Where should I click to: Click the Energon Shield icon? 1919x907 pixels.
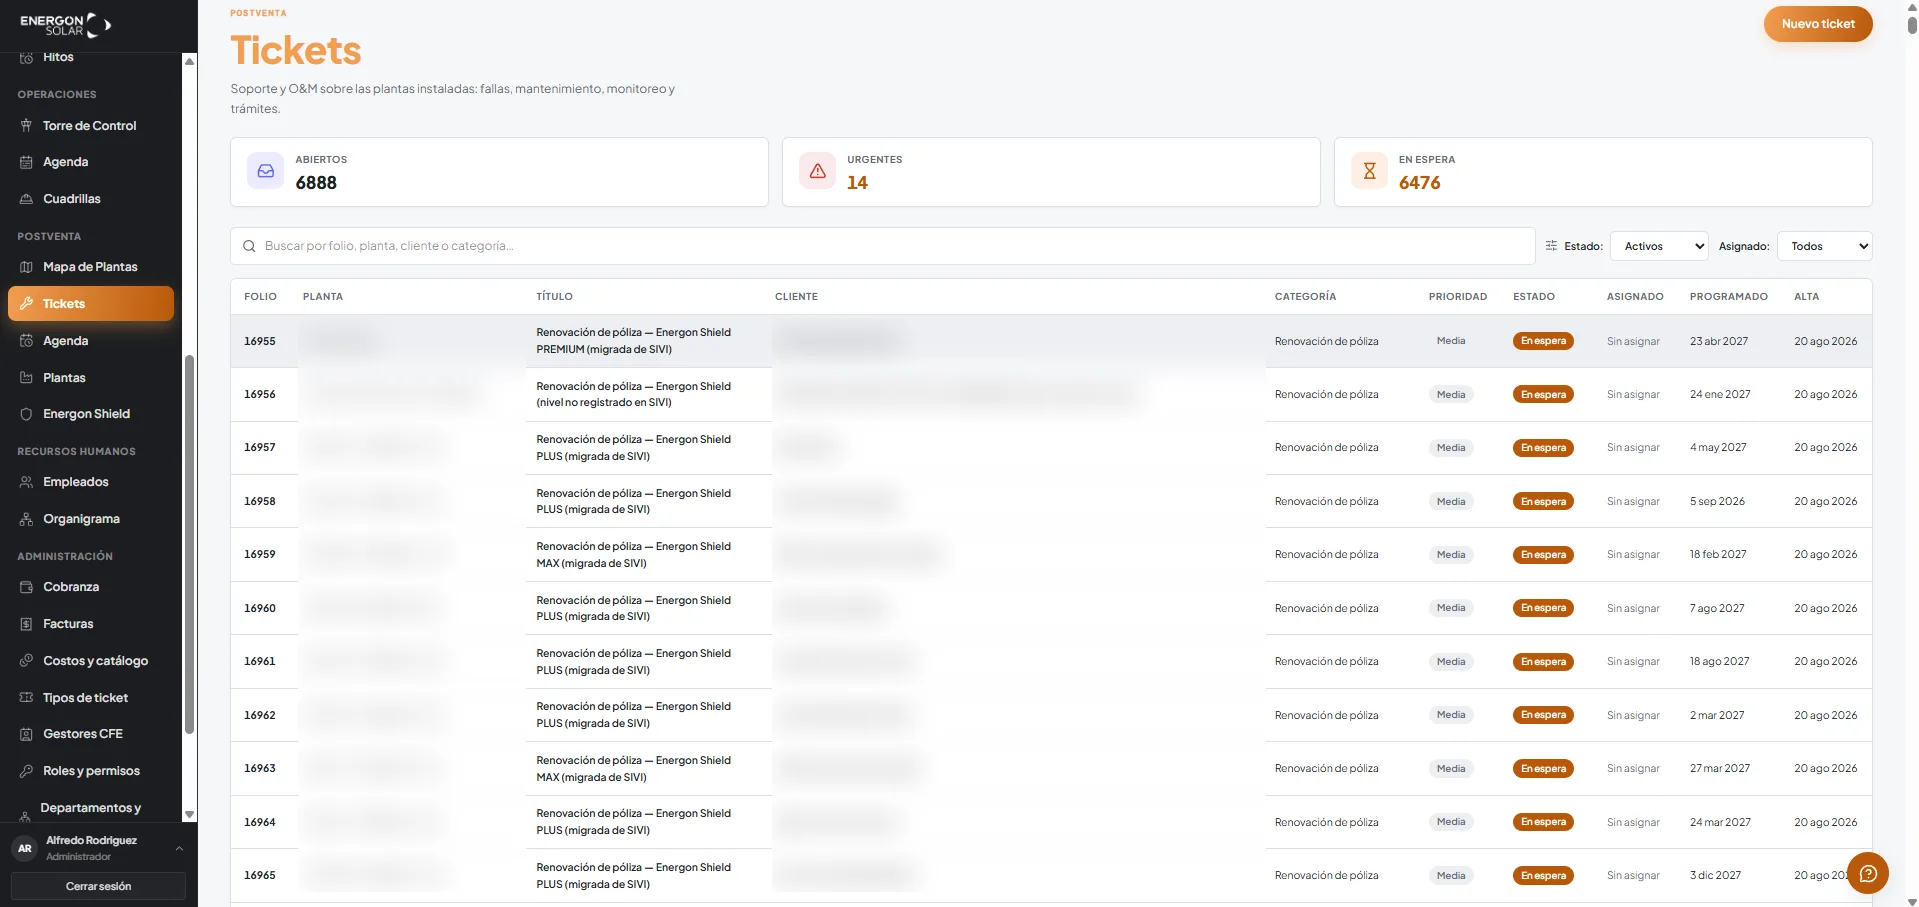click(x=26, y=414)
